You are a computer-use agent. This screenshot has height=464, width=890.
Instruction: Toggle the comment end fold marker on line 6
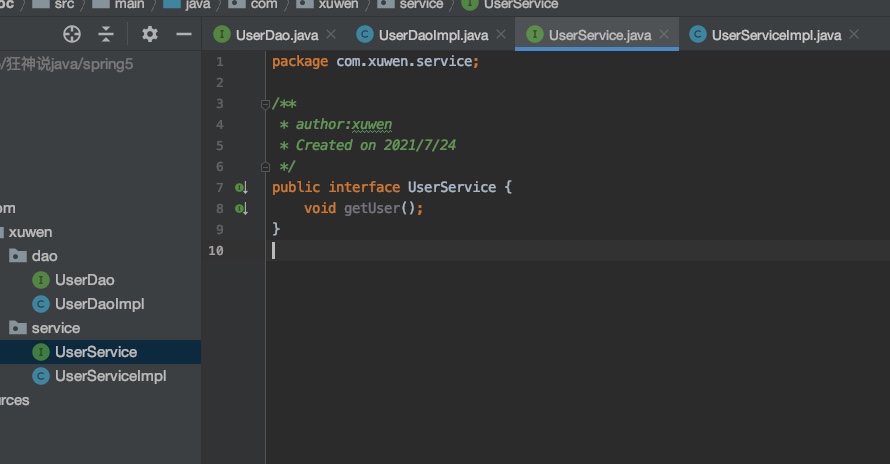[265, 166]
